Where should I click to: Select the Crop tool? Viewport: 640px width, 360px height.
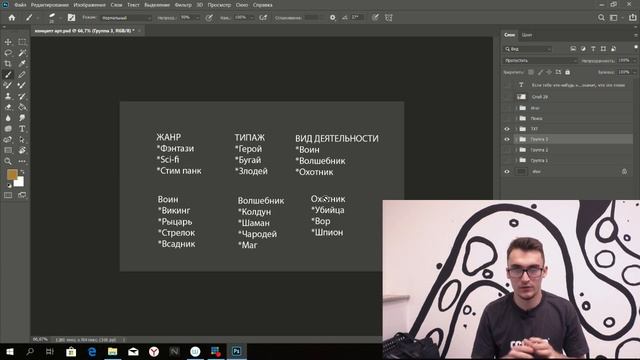coord(8,64)
